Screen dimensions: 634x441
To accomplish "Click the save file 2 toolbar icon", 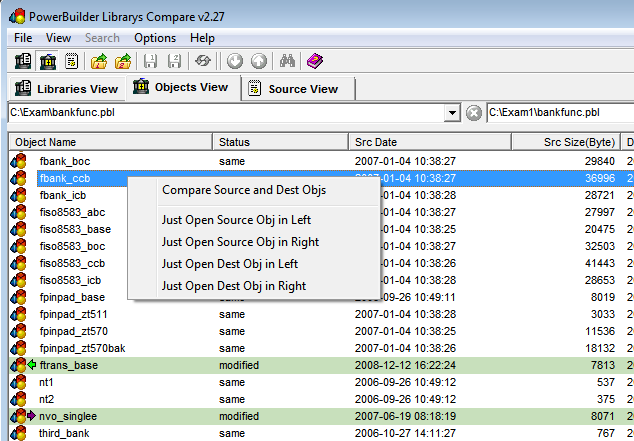I will [174, 61].
